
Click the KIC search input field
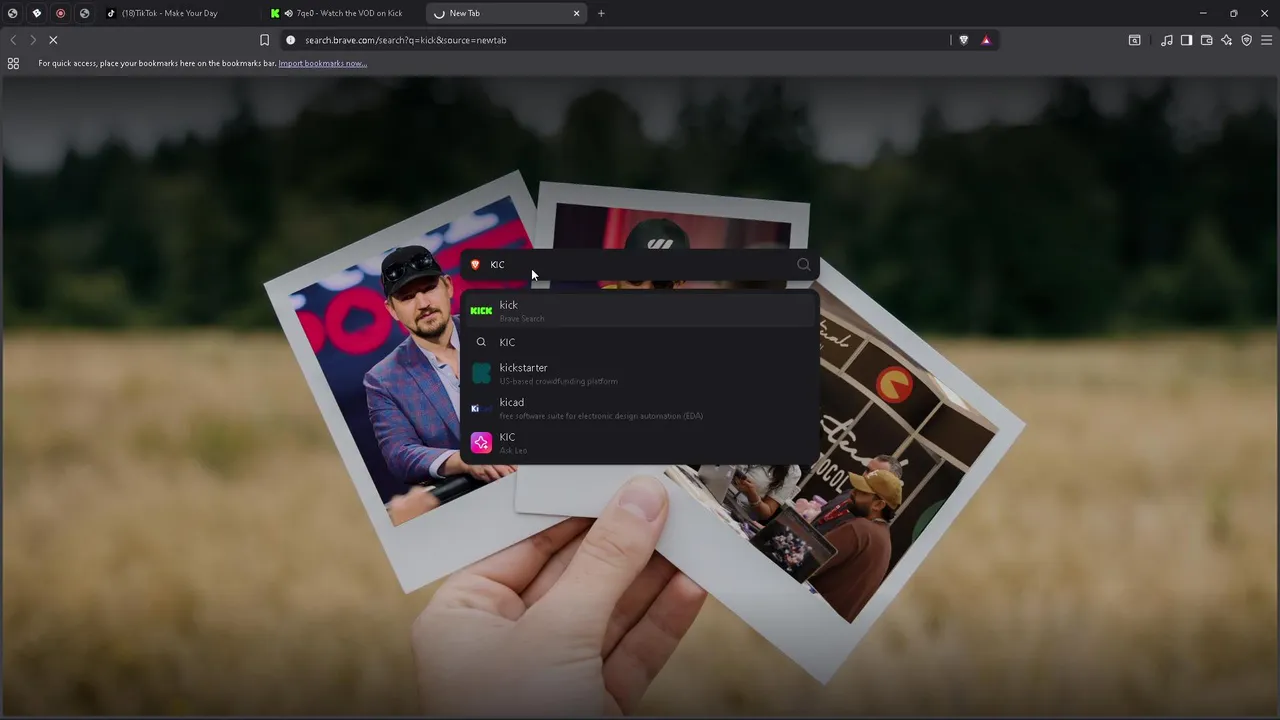[640, 265]
